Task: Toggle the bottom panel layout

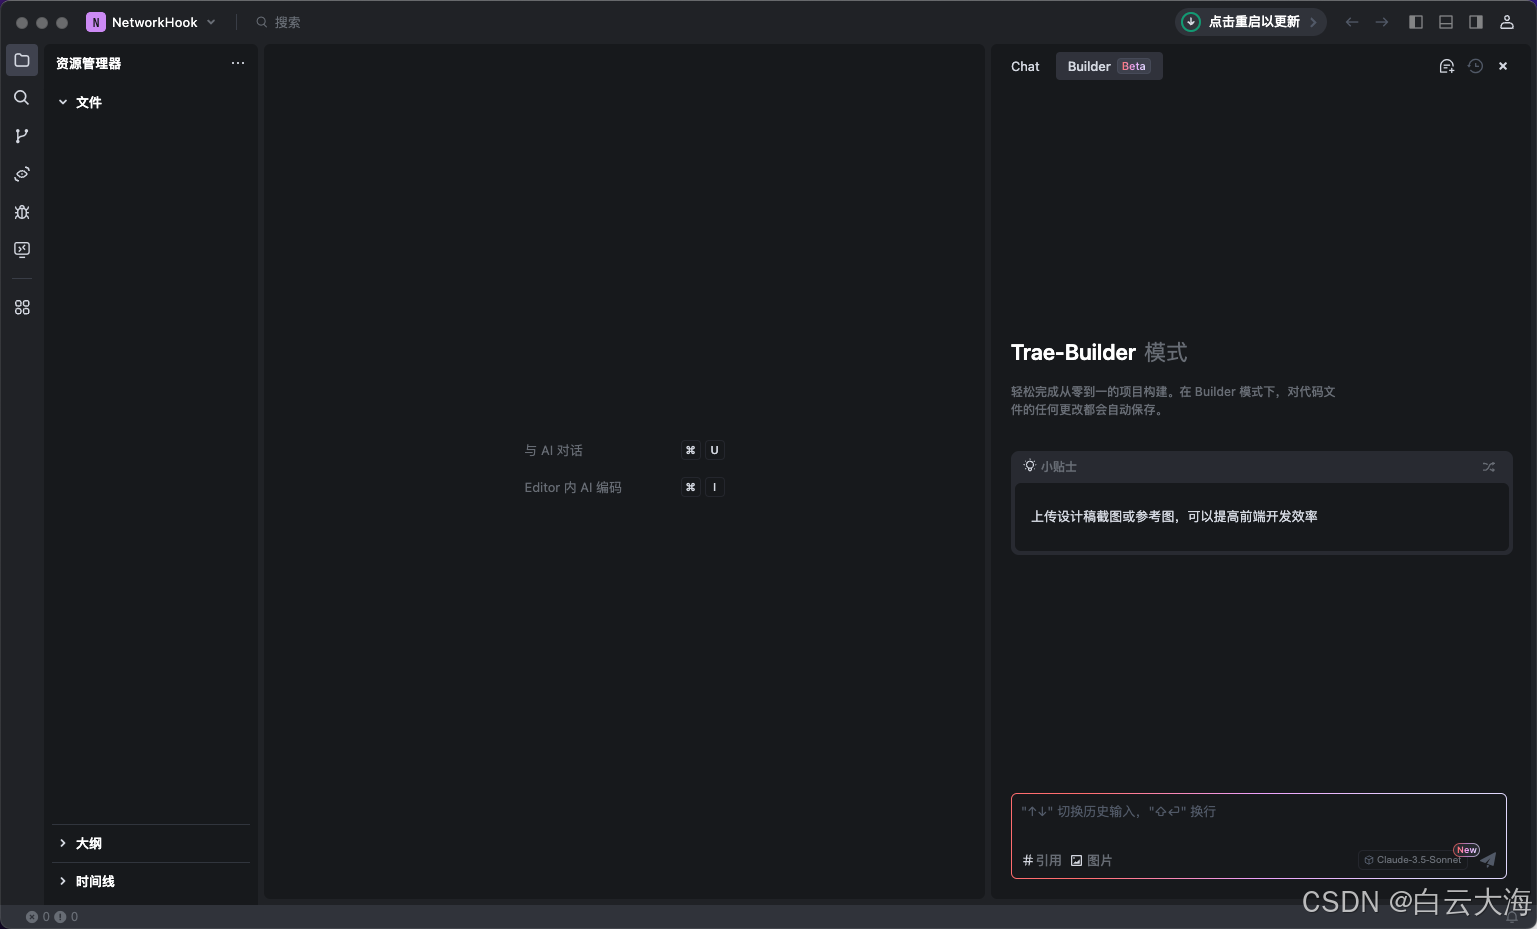Action: pyautogui.click(x=1446, y=22)
